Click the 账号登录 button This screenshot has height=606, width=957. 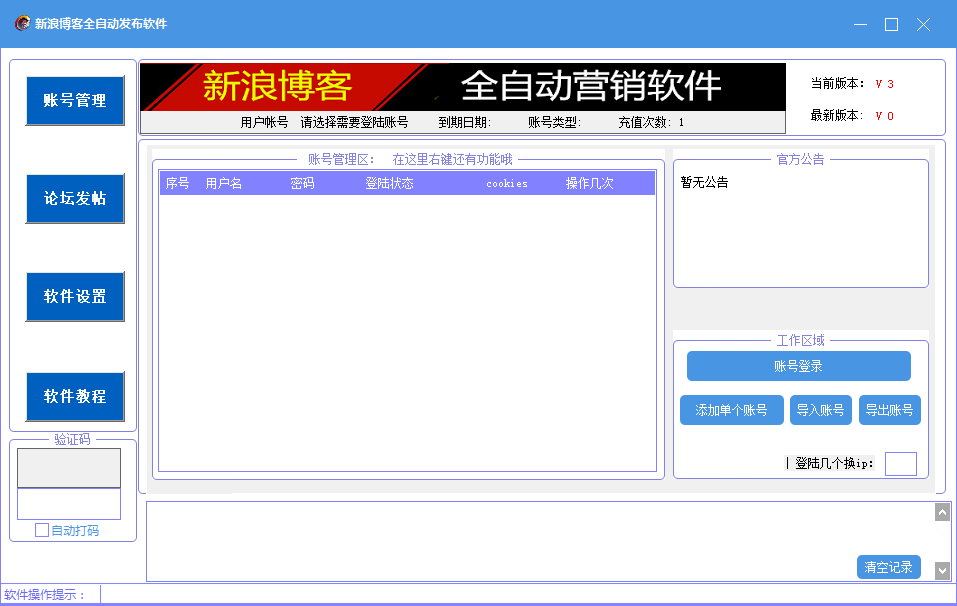(798, 366)
